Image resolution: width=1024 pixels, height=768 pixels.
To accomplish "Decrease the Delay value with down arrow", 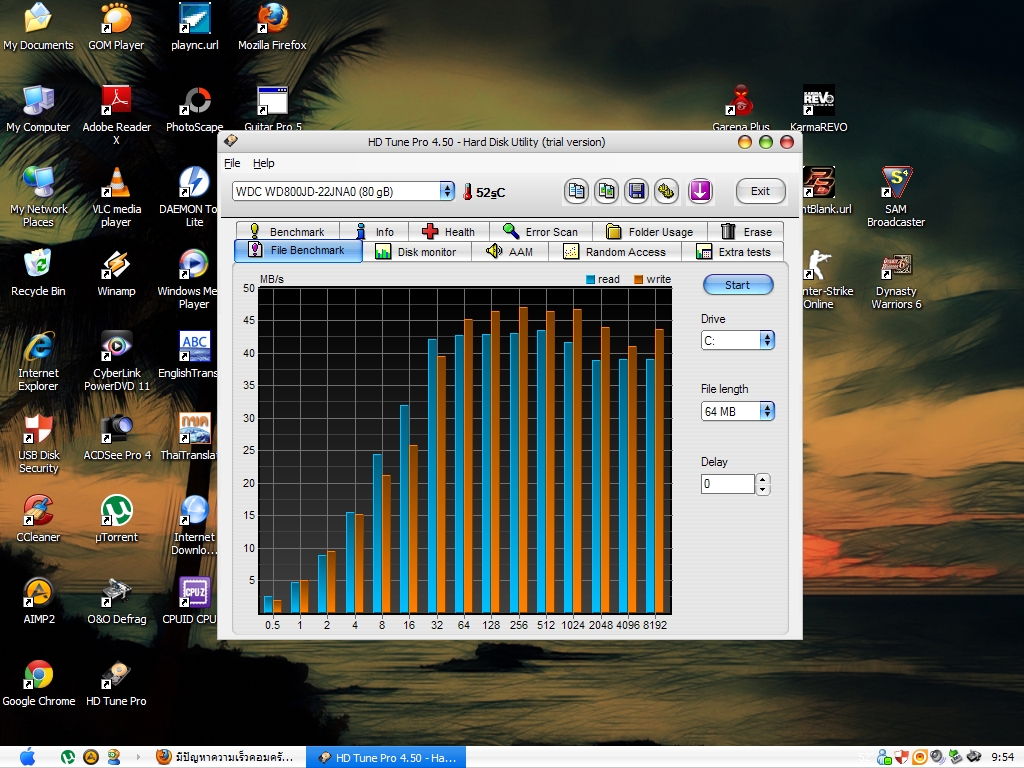I will point(764,490).
